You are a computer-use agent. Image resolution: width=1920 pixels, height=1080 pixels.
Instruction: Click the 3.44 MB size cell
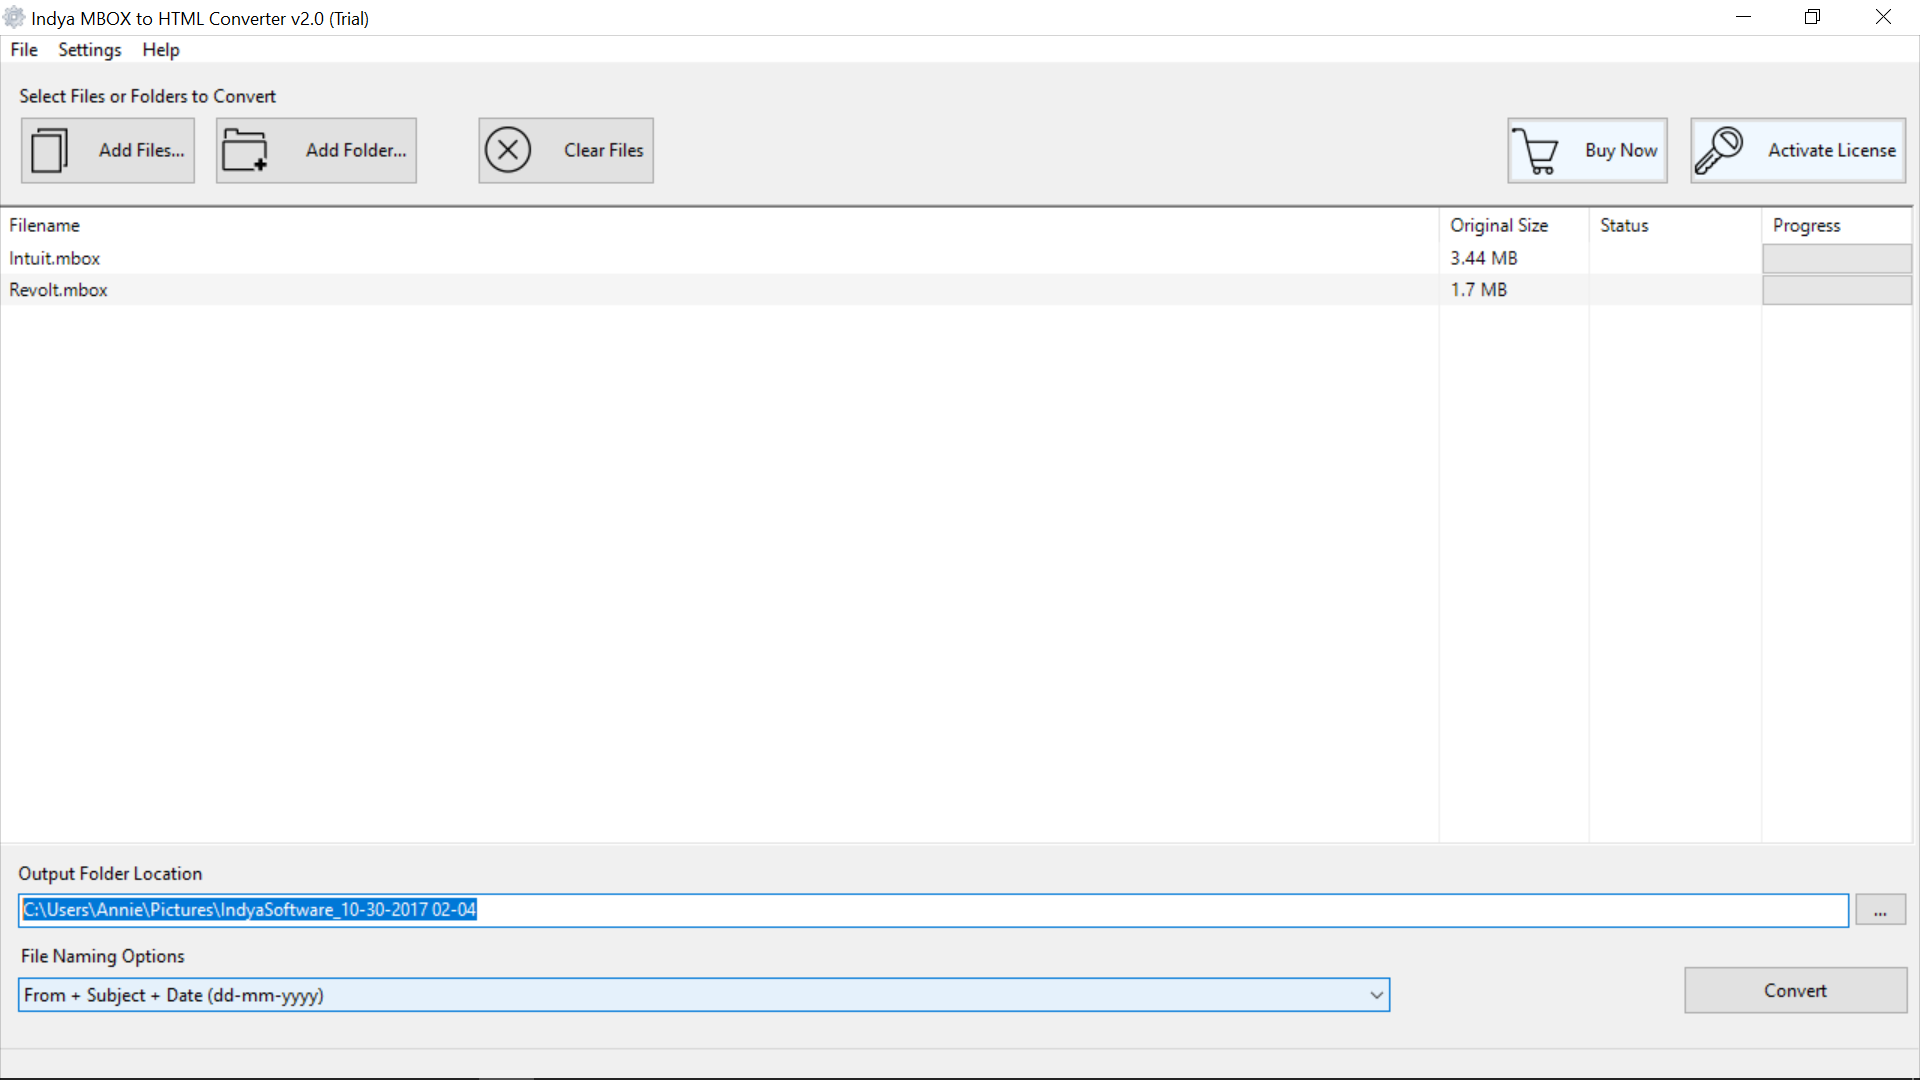point(1484,258)
